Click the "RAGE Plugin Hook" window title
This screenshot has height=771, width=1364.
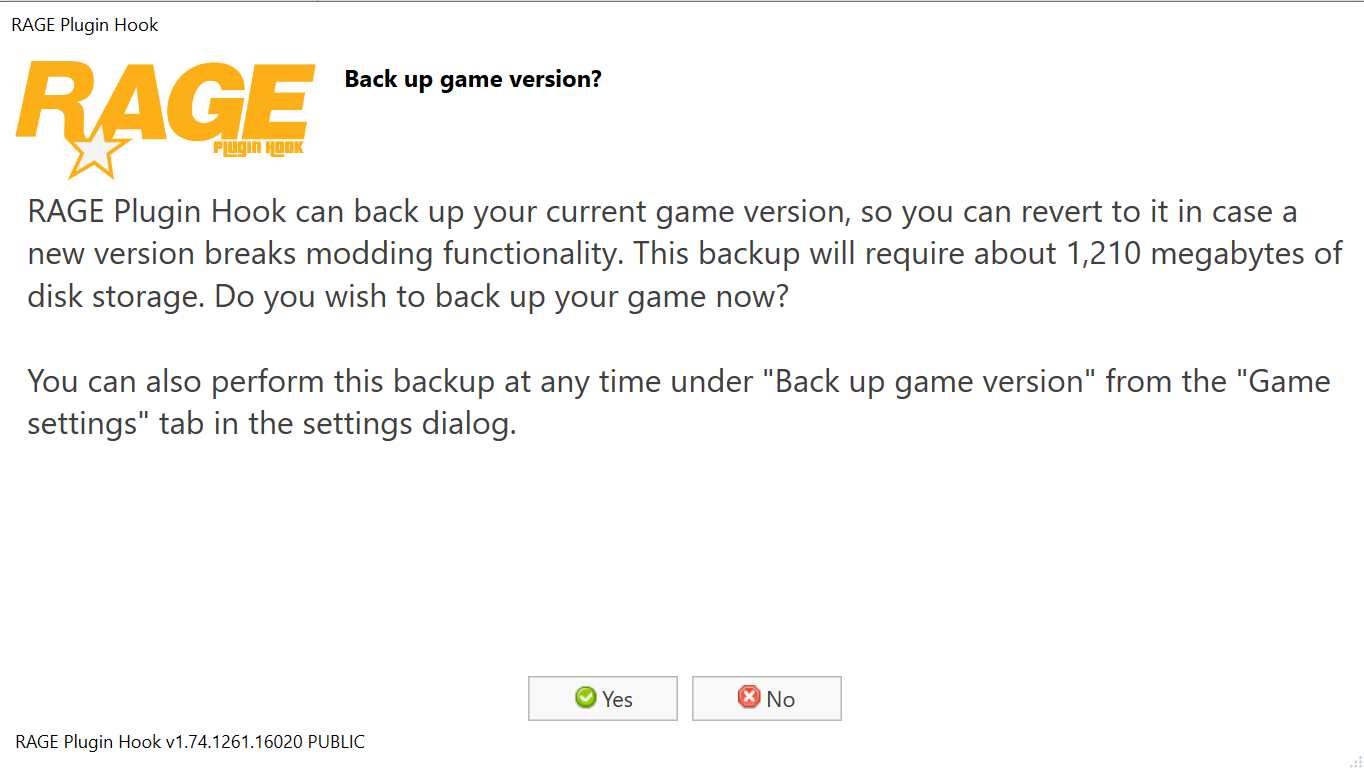pyautogui.click(x=85, y=25)
